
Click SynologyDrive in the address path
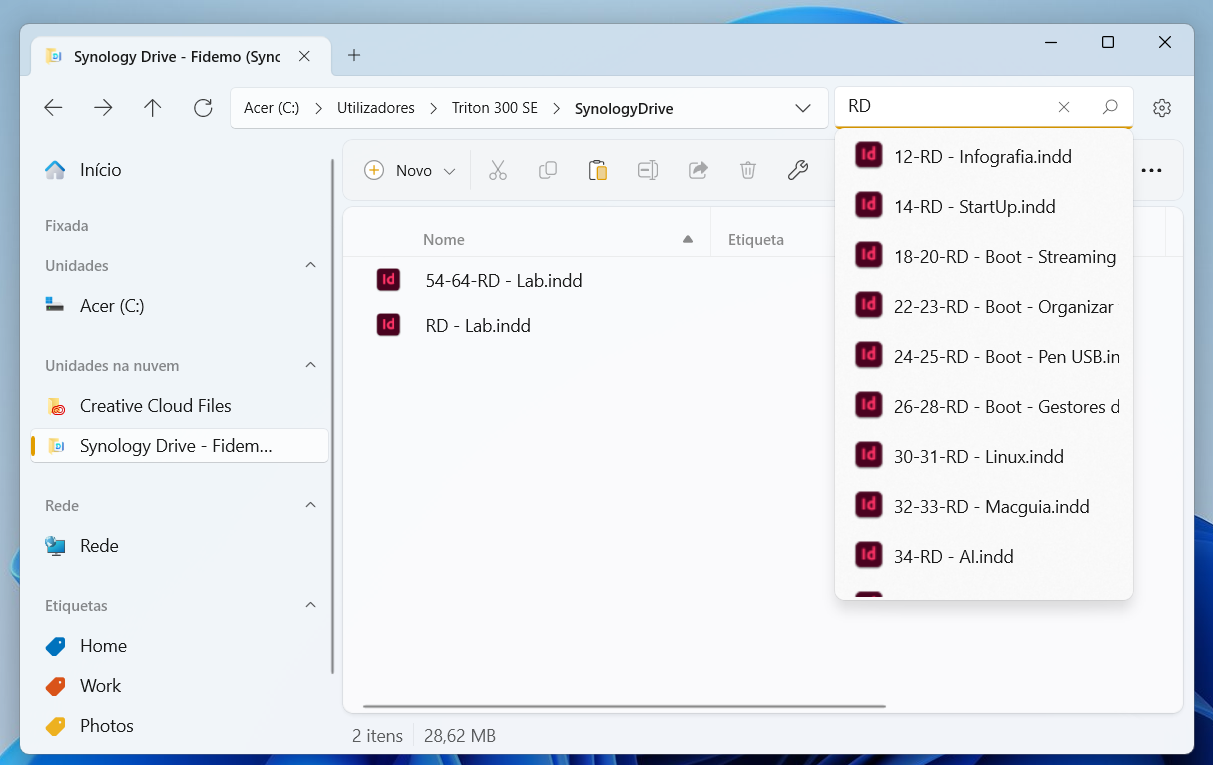click(624, 108)
